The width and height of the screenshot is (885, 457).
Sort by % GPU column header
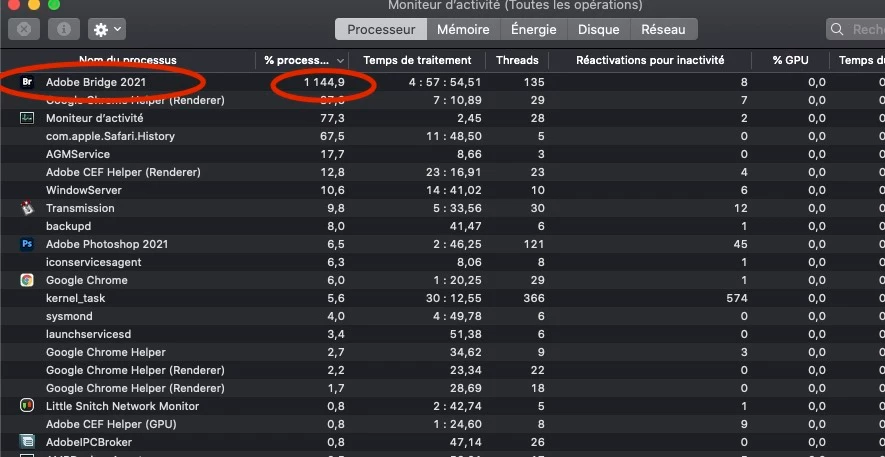coord(790,60)
